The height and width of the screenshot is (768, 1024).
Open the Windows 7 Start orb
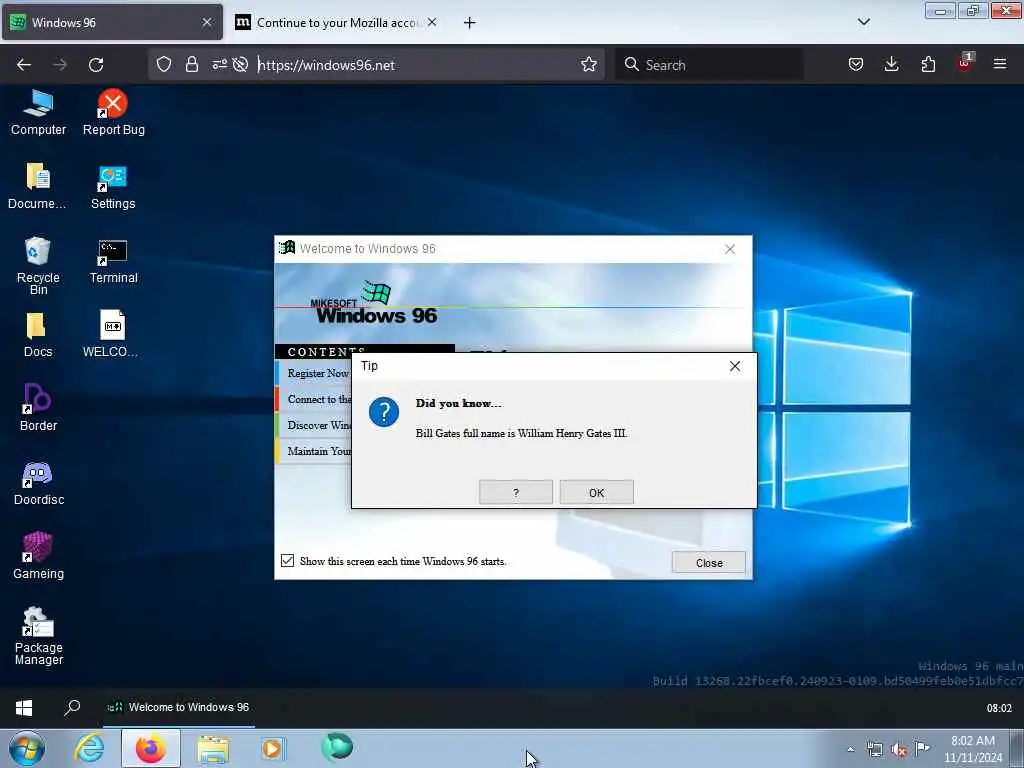click(27, 748)
